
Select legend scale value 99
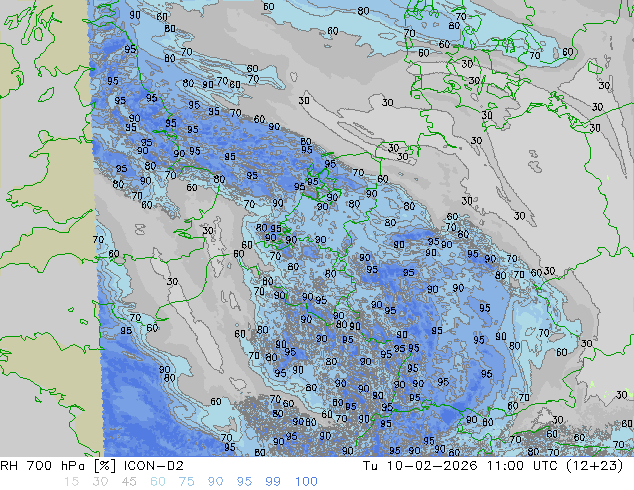(x=273, y=482)
